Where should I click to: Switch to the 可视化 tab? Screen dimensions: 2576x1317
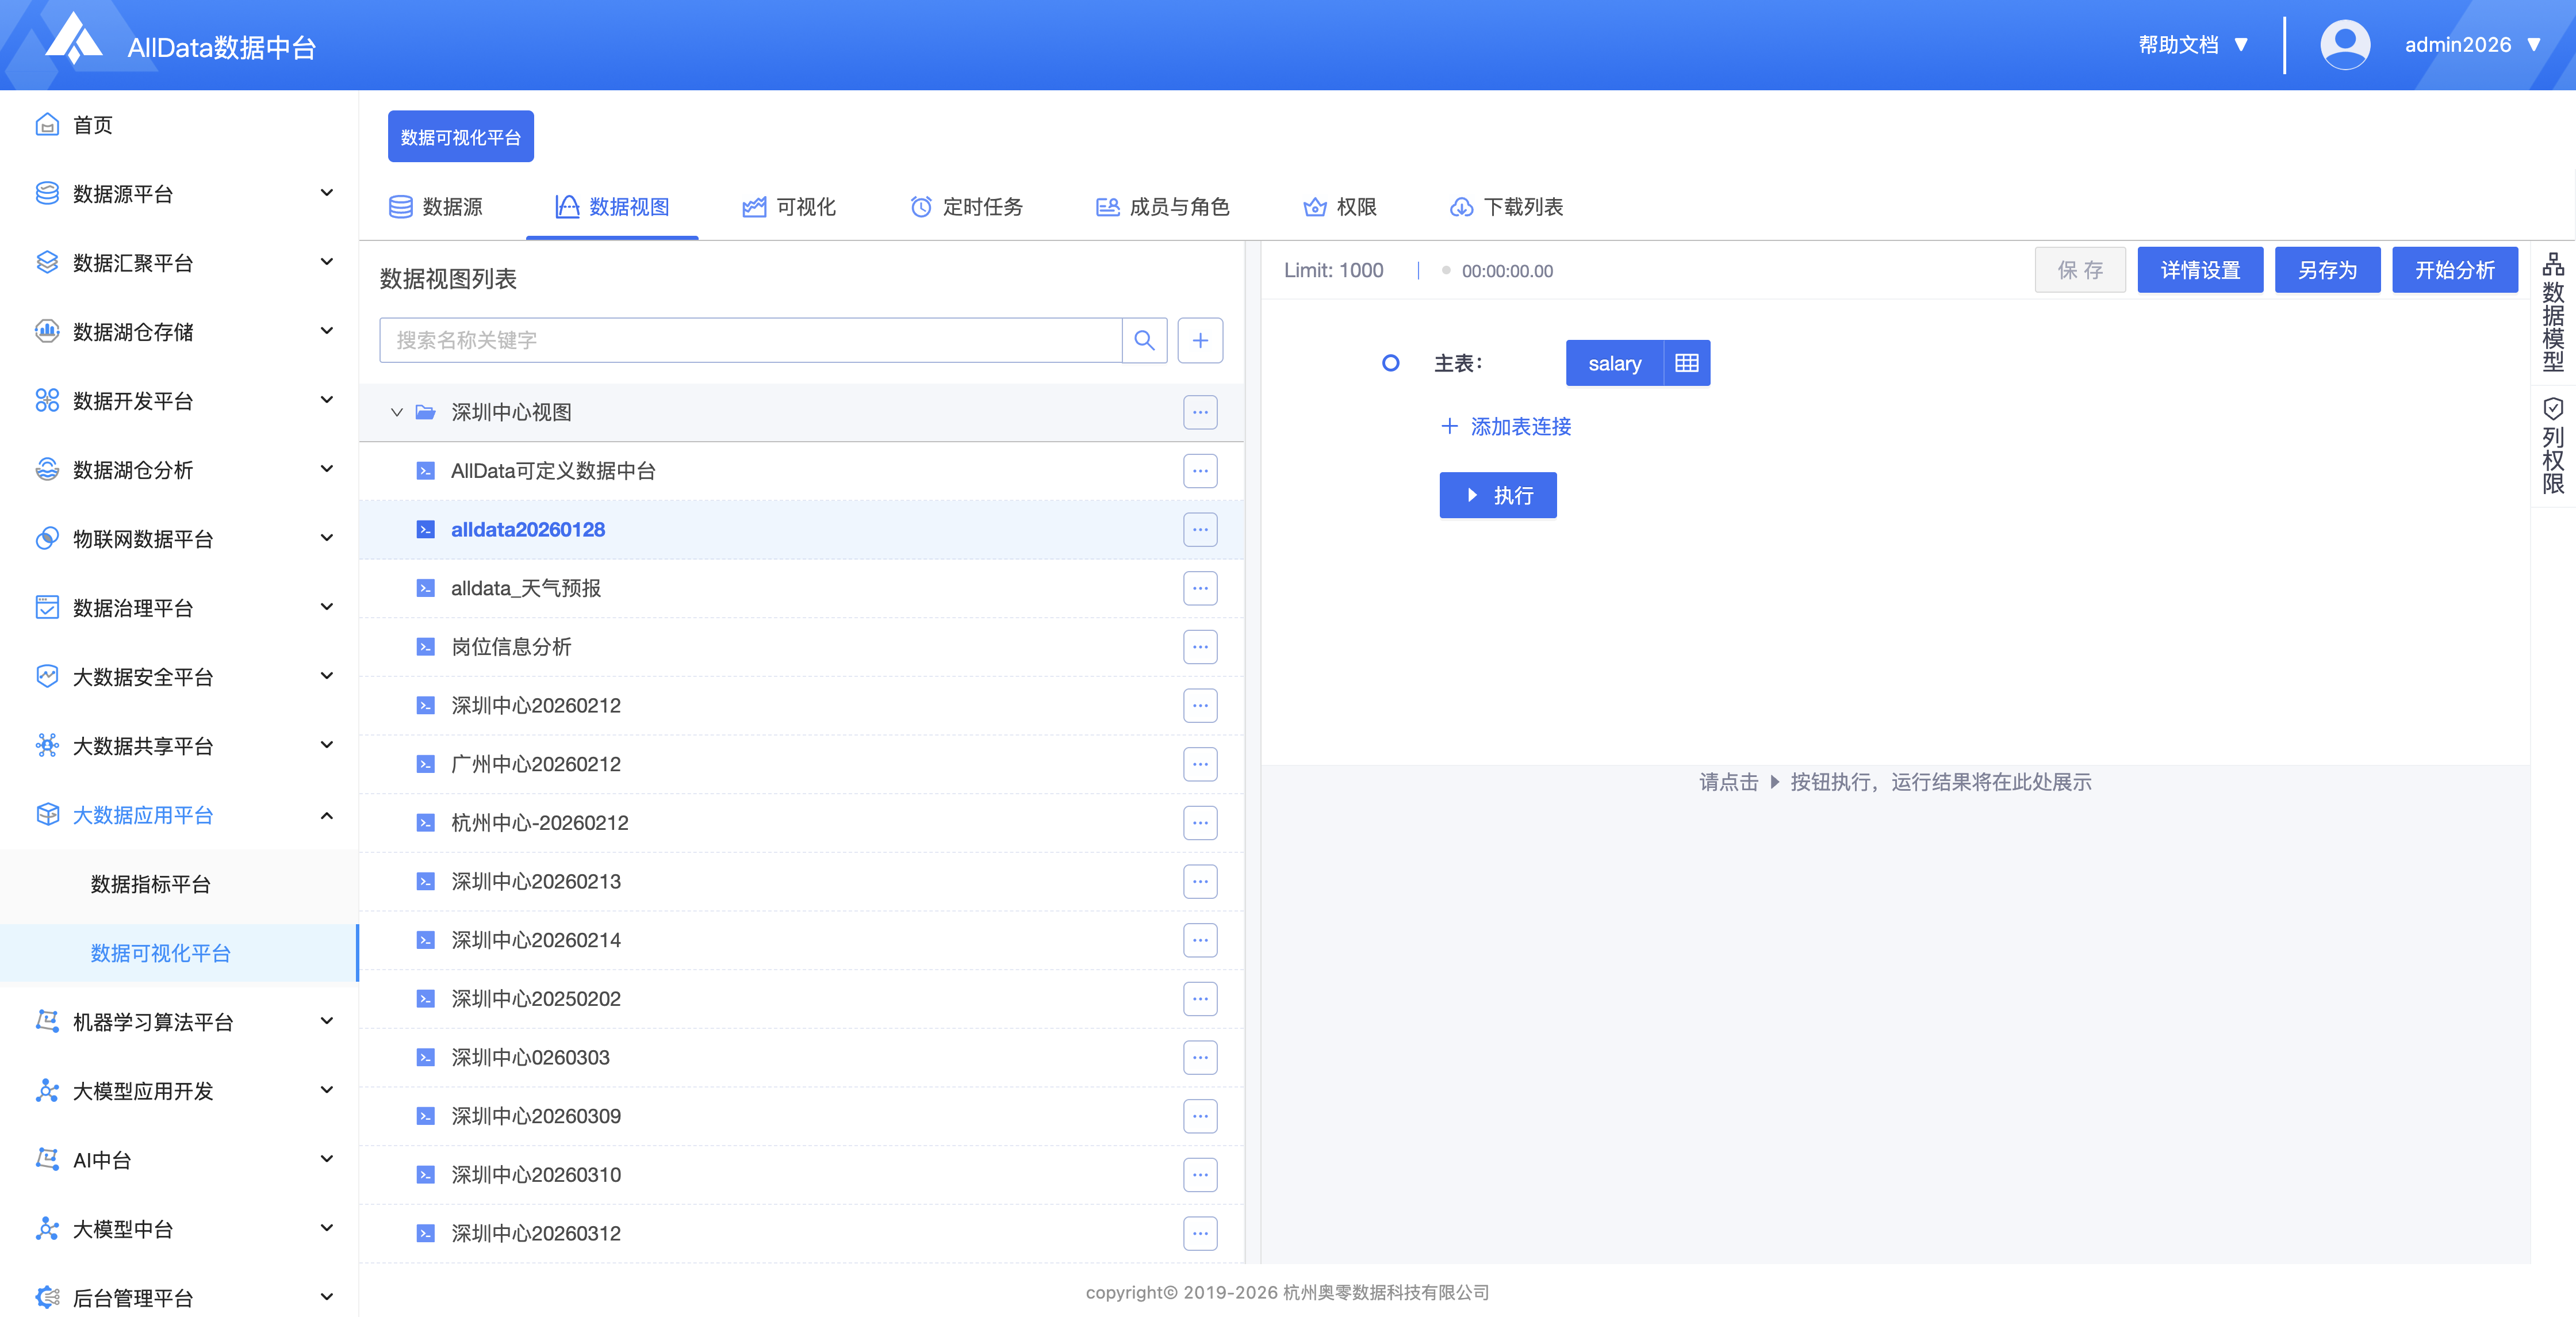pos(789,207)
